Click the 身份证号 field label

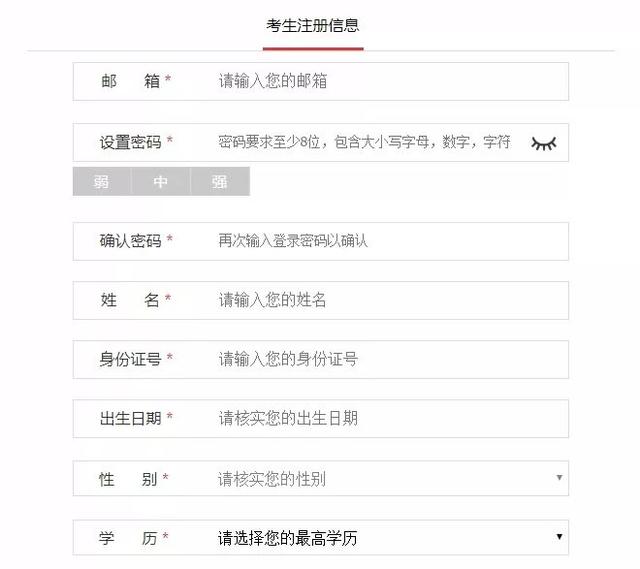pos(131,359)
